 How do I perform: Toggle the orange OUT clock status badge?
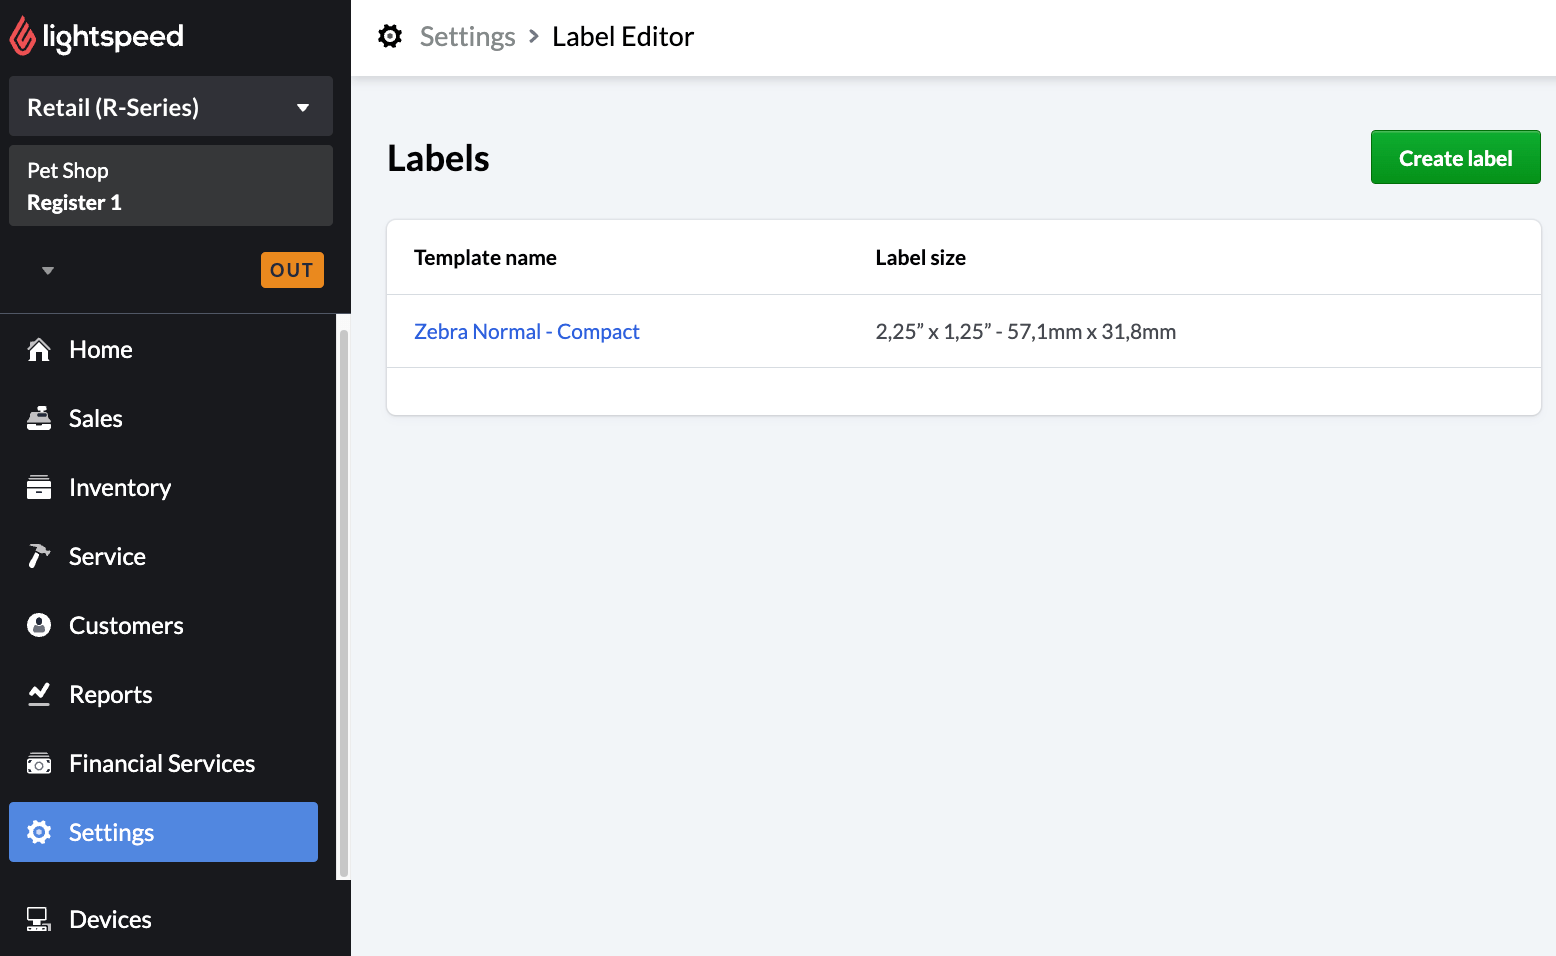tap(292, 270)
